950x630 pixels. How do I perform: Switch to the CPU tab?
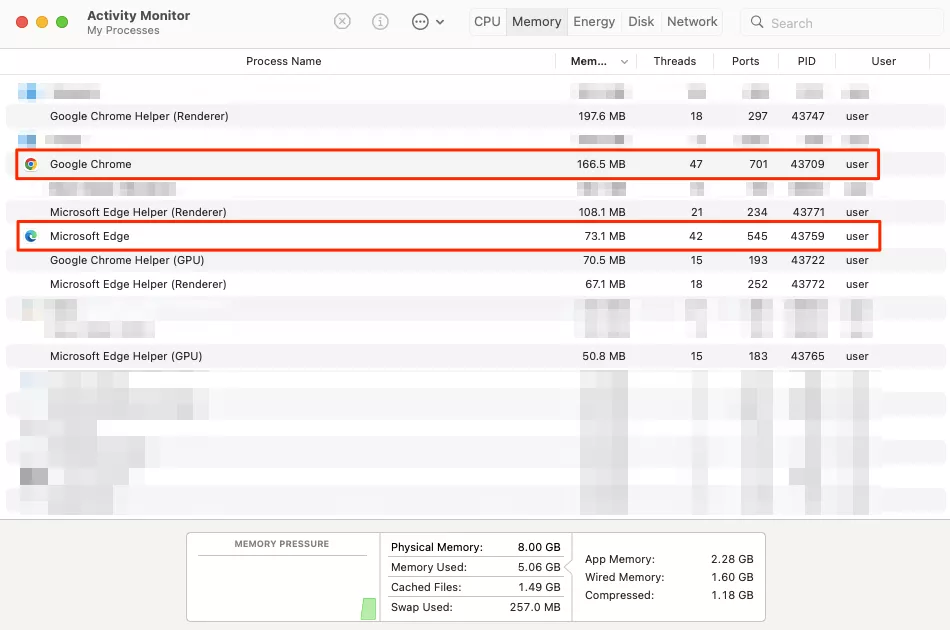click(487, 21)
